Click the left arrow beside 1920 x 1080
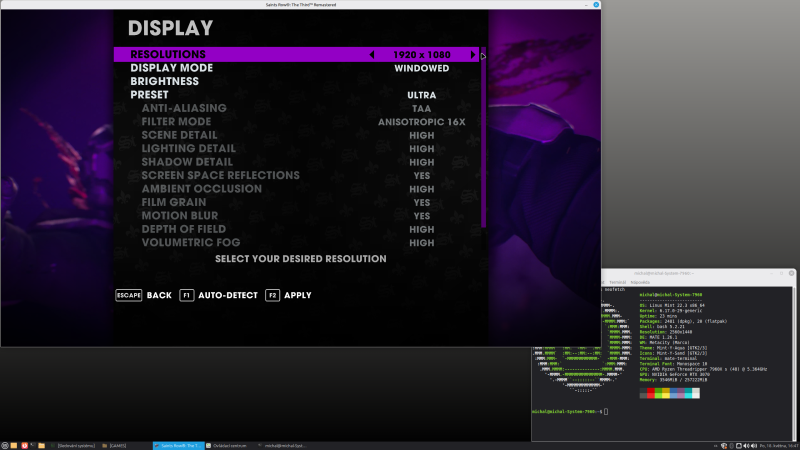Screen dimensions: 800x450 372,55
